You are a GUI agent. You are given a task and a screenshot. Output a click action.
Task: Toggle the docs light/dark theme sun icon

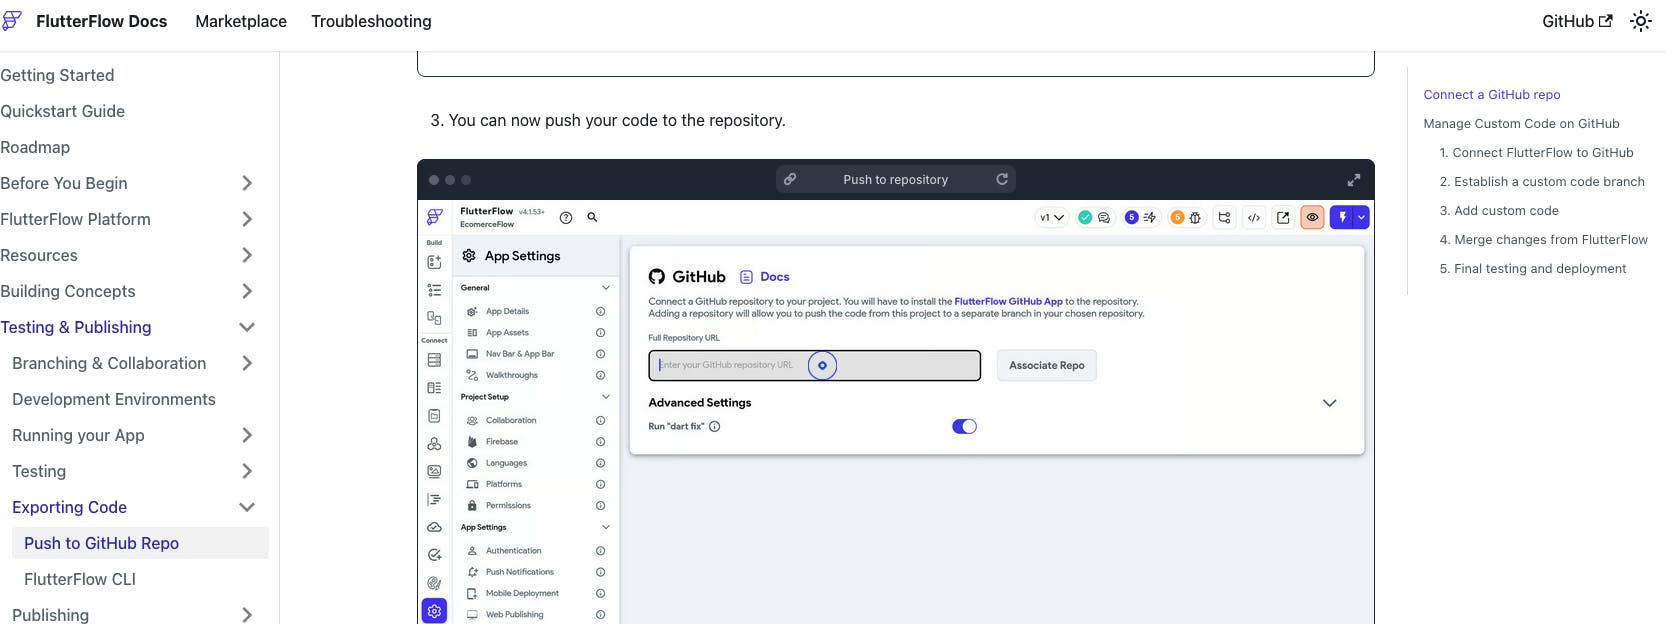click(1641, 21)
